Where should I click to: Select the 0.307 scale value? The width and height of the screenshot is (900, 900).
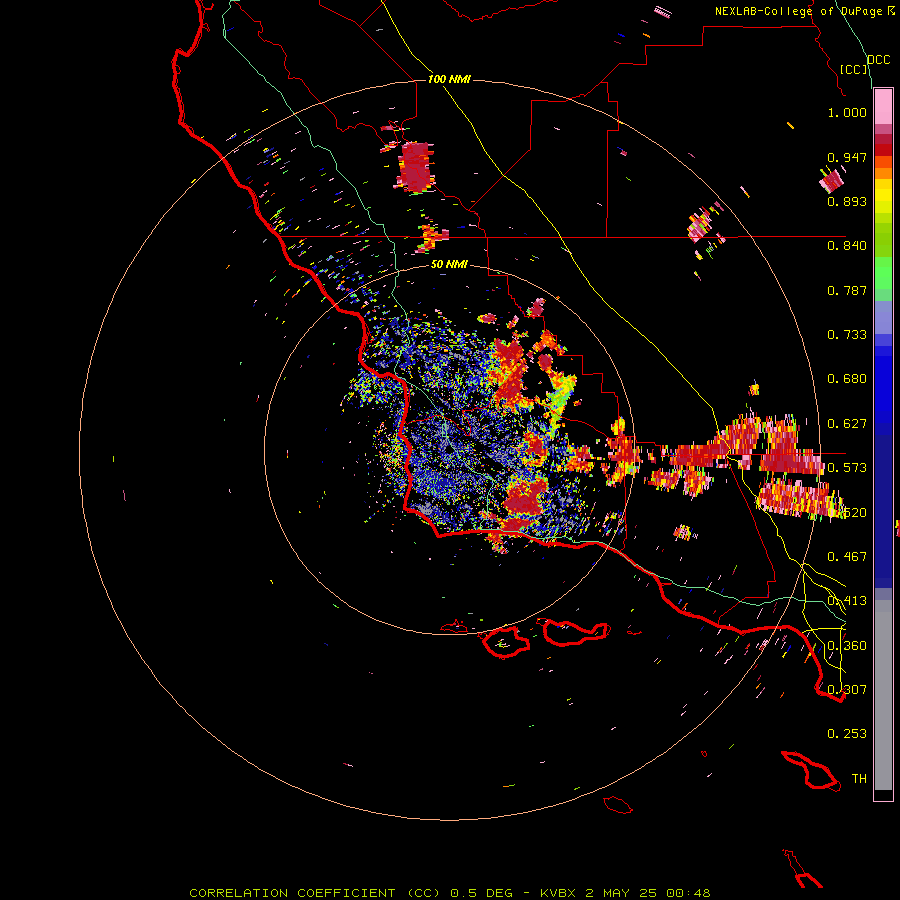point(847,689)
